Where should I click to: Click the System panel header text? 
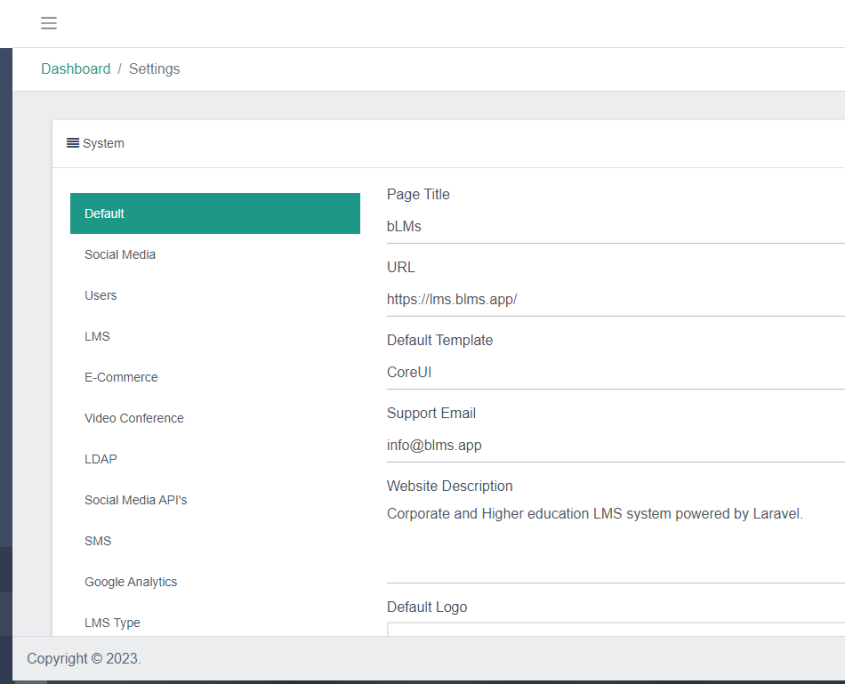103,143
